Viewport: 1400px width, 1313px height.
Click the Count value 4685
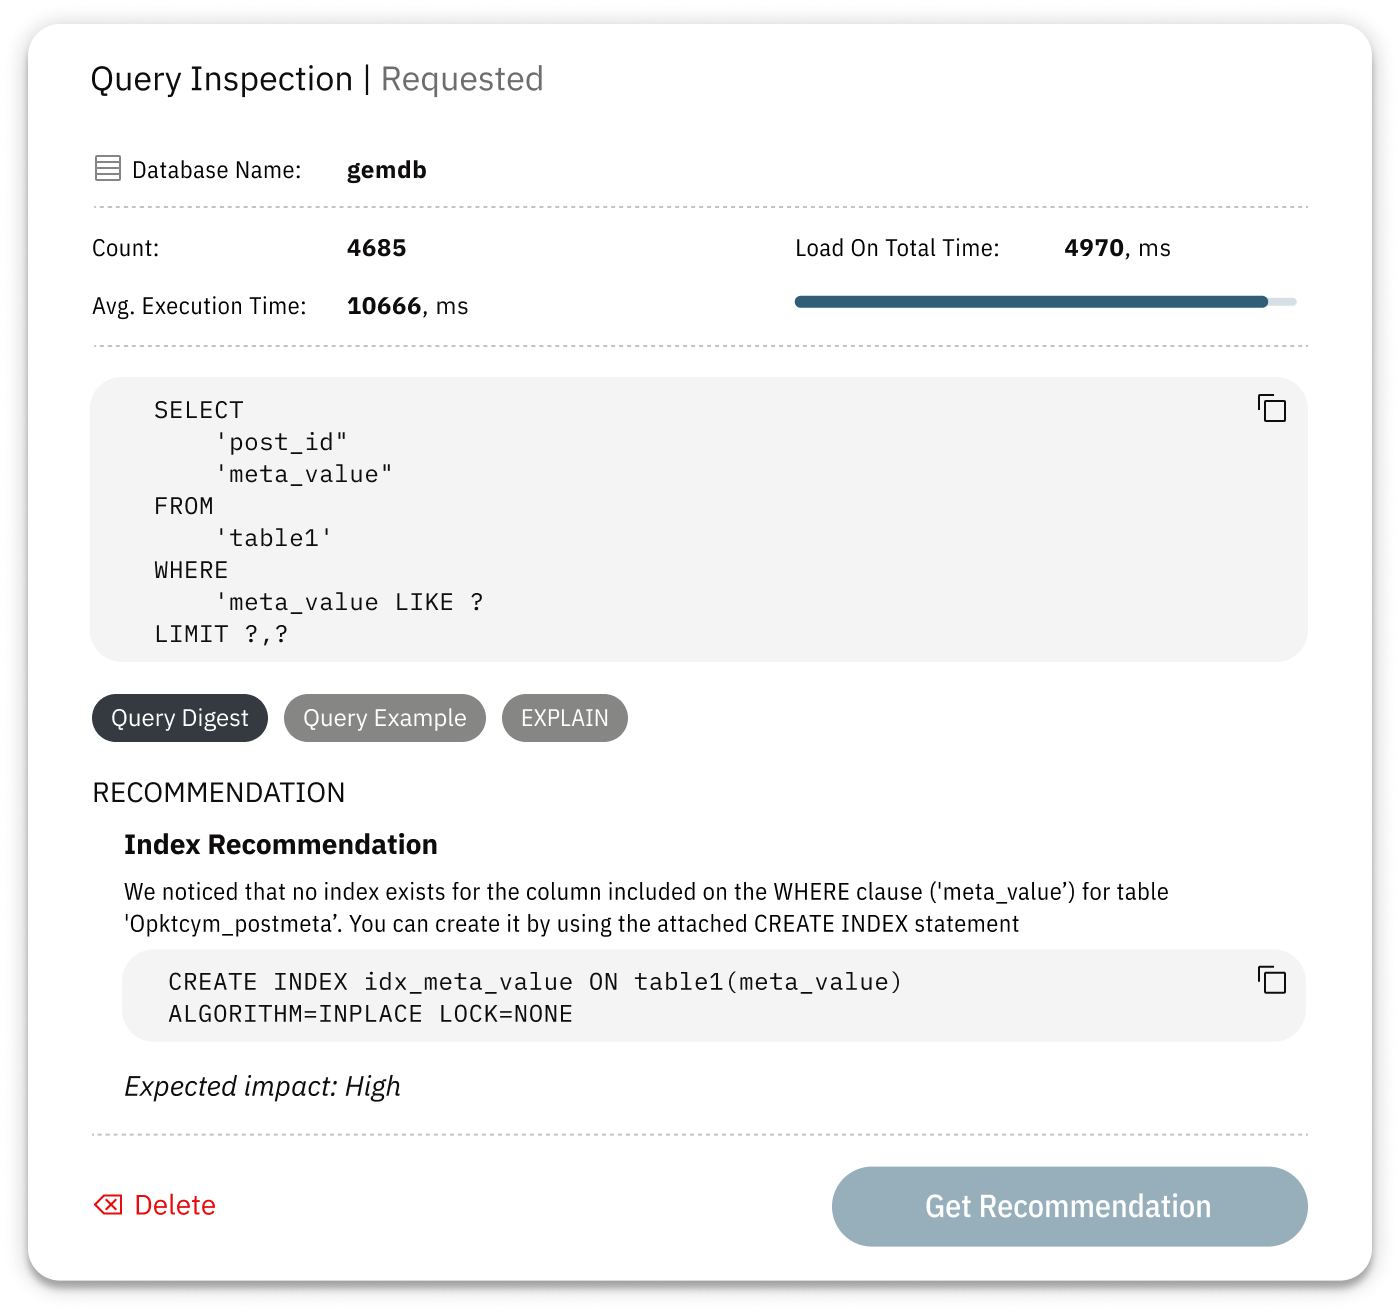click(x=377, y=248)
